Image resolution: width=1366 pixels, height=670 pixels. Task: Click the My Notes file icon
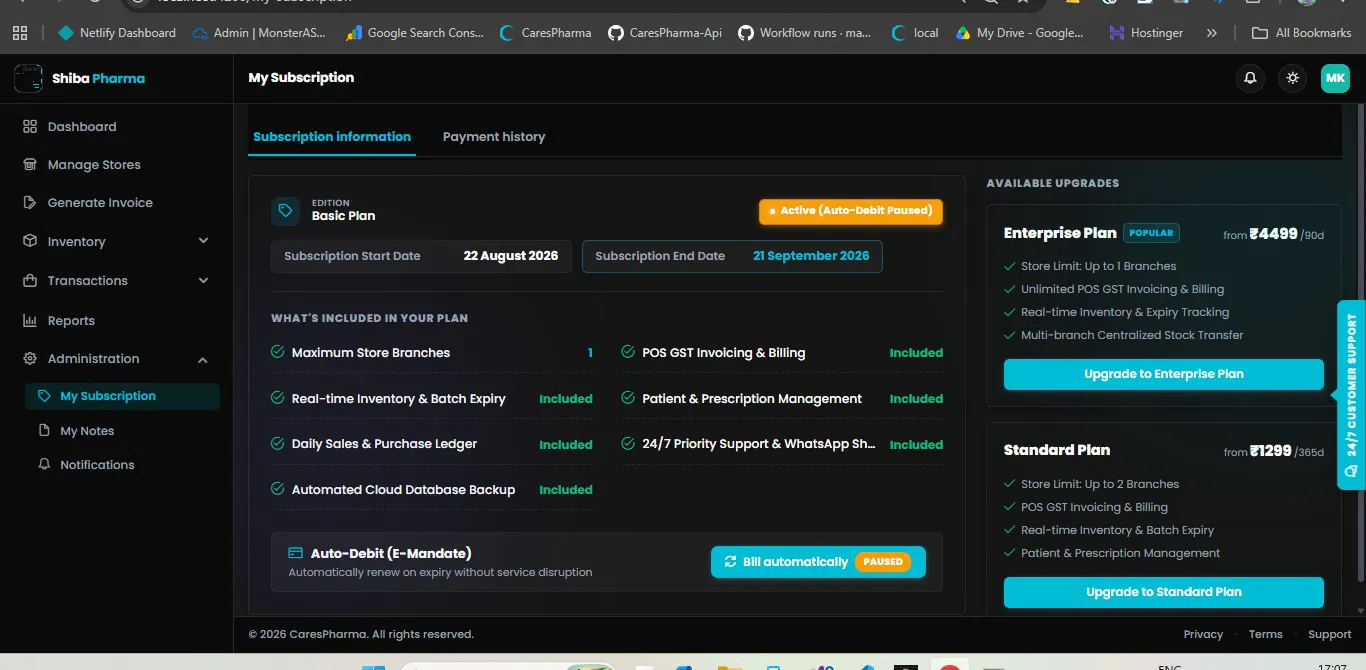(x=43, y=431)
